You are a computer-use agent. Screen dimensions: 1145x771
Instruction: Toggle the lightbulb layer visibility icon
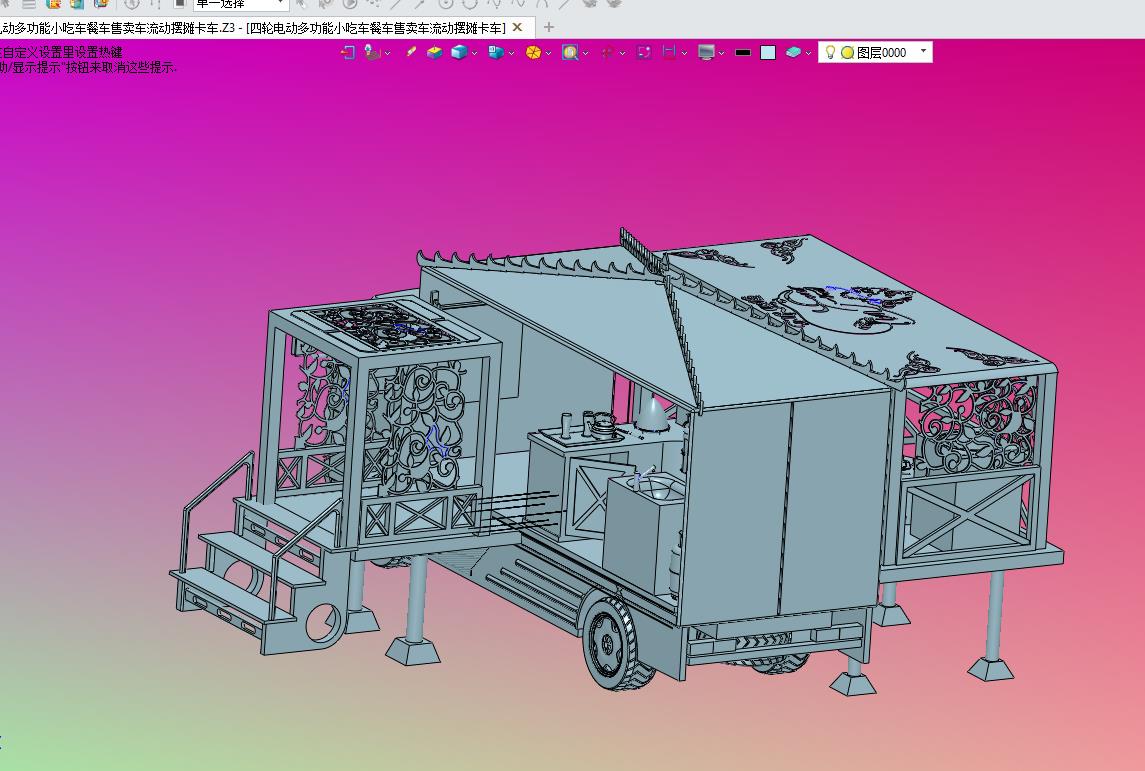(830, 52)
